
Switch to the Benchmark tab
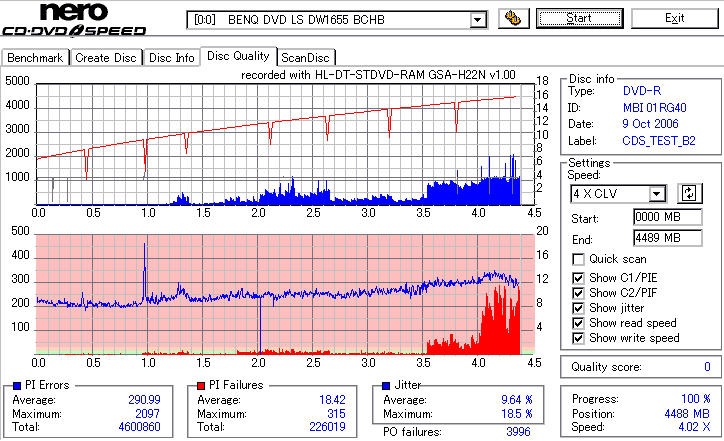35,58
